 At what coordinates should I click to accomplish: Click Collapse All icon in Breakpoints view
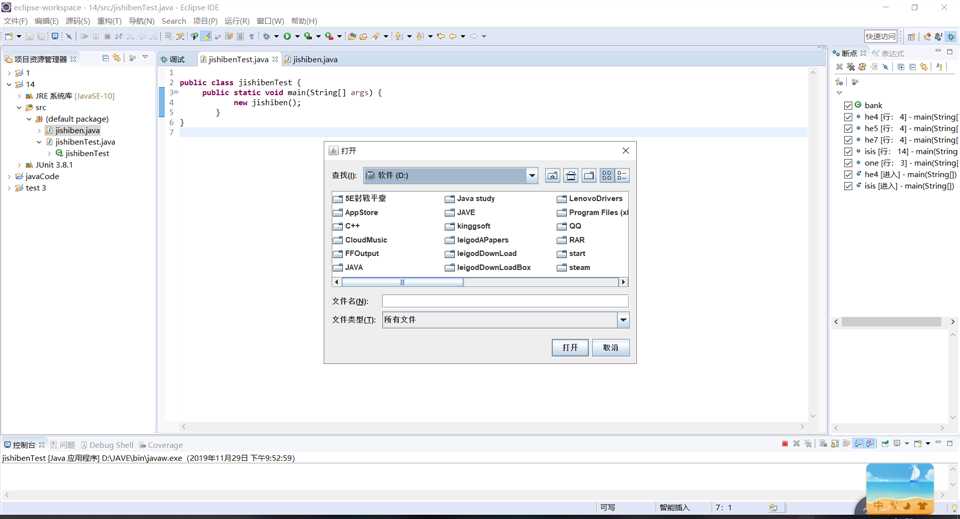[912, 67]
